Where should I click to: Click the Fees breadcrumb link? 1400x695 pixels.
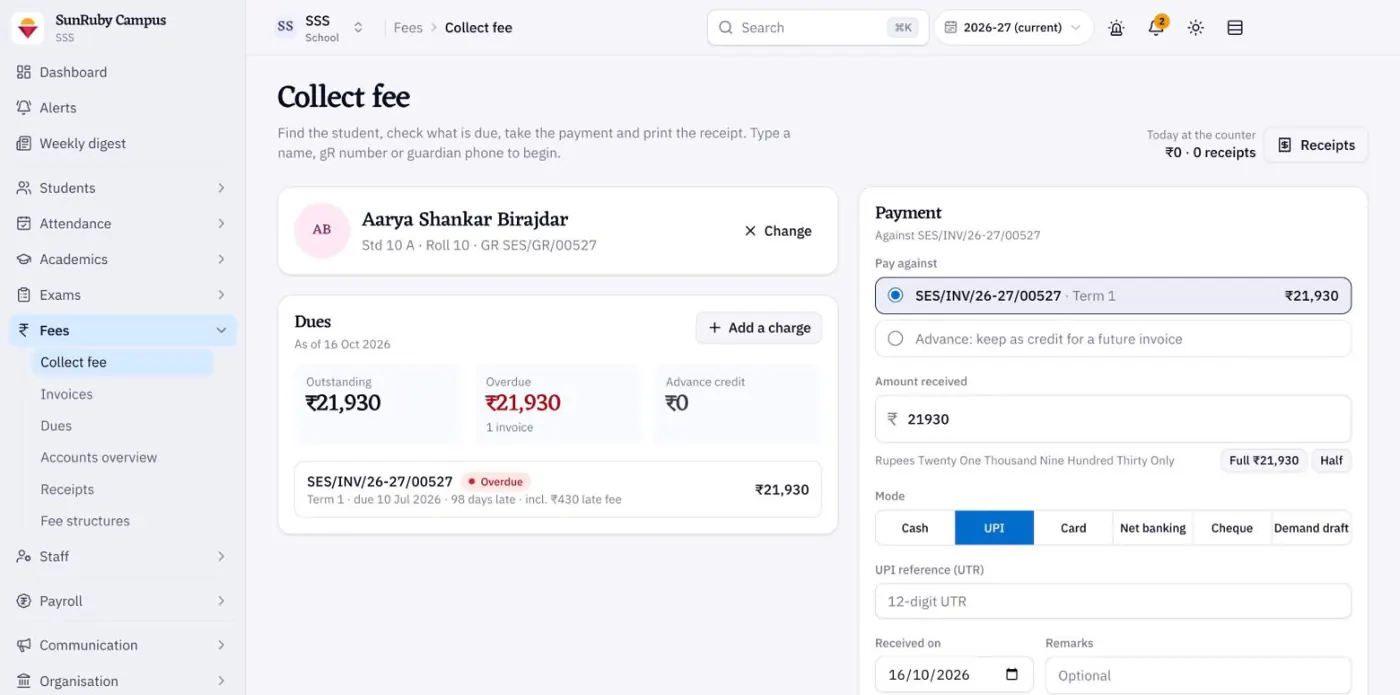408,28
